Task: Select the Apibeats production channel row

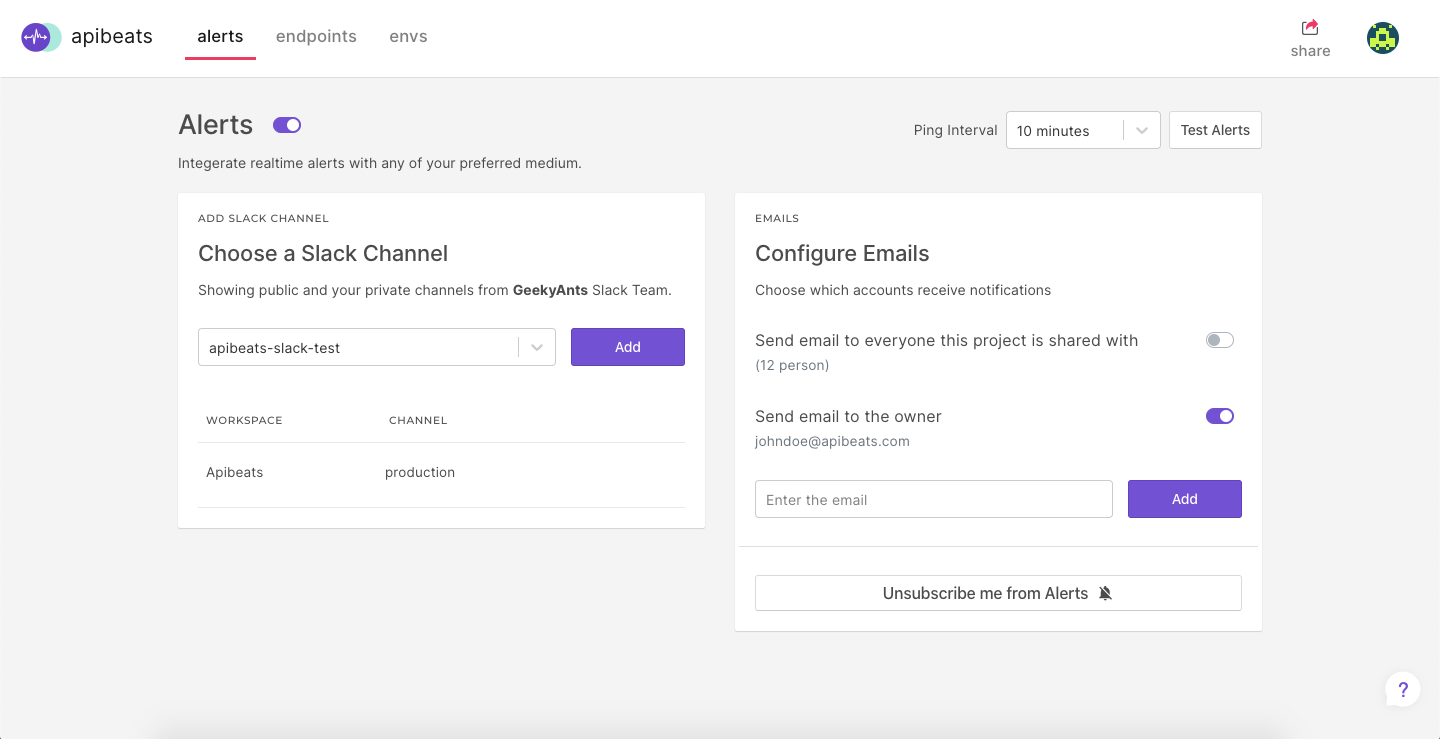Action: [440, 473]
